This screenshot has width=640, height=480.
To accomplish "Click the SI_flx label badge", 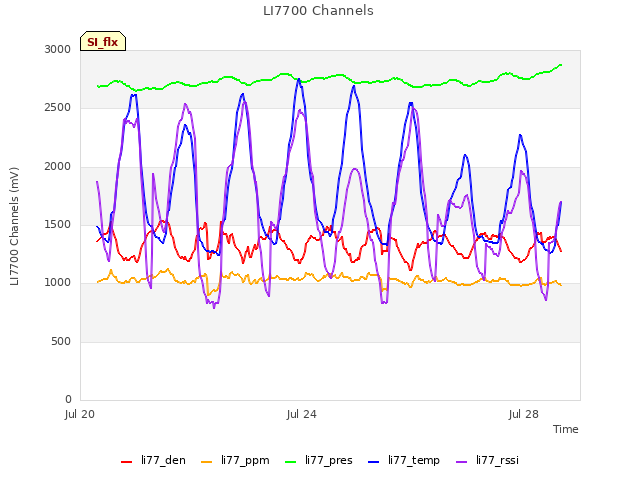I will [x=103, y=41].
